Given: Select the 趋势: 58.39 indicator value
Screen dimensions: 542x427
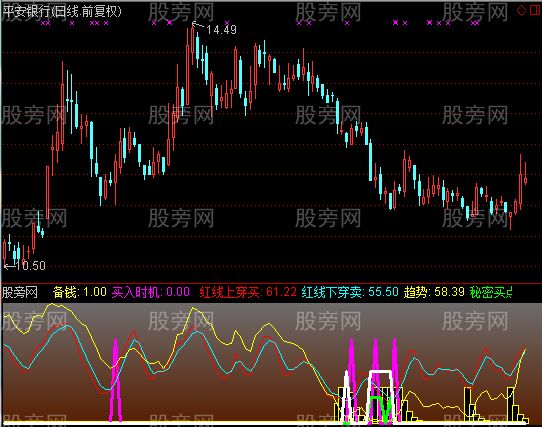Looking at the screenshot, I should click(x=434, y=292).
